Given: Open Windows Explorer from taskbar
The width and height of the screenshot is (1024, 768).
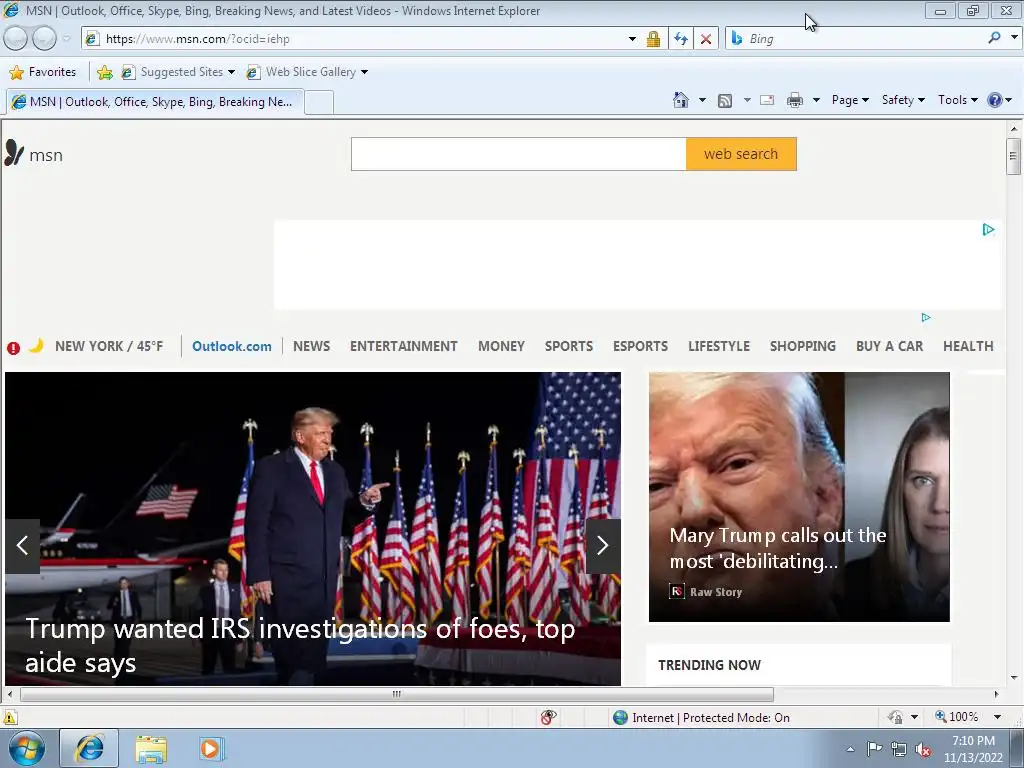Looking at the screenshot, I should [151, 749].
